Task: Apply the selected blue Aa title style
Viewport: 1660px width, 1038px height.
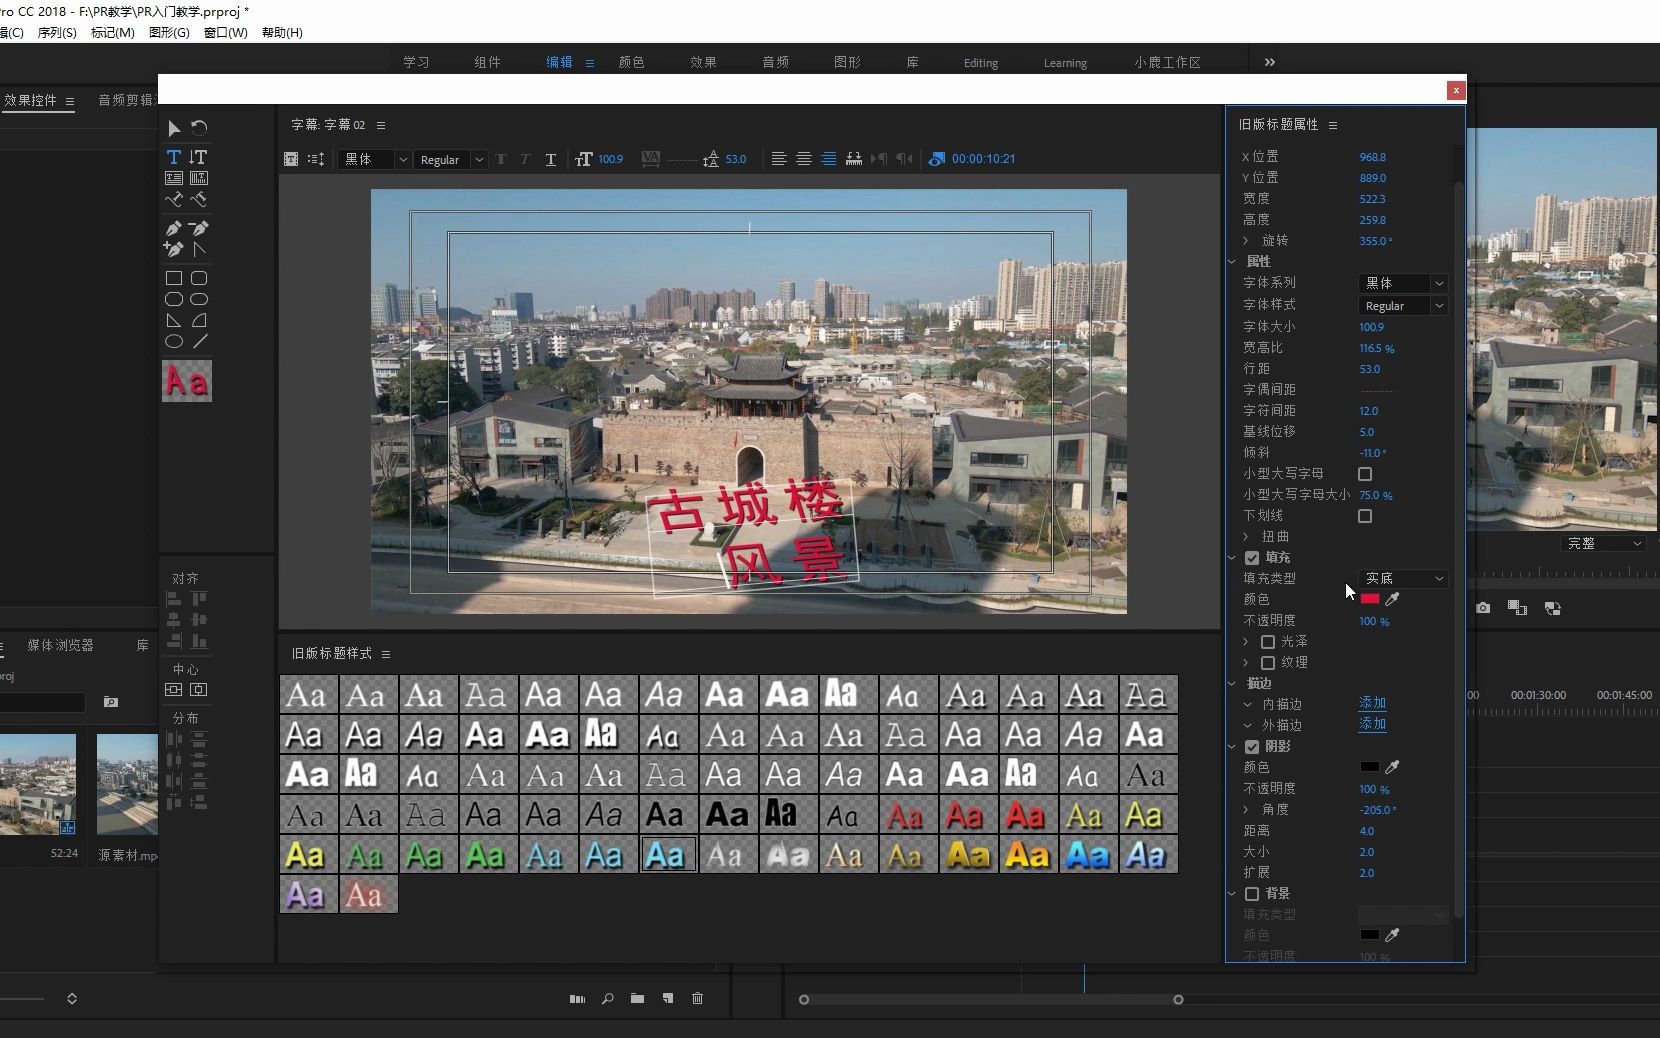Action: [x=667, y=855]
